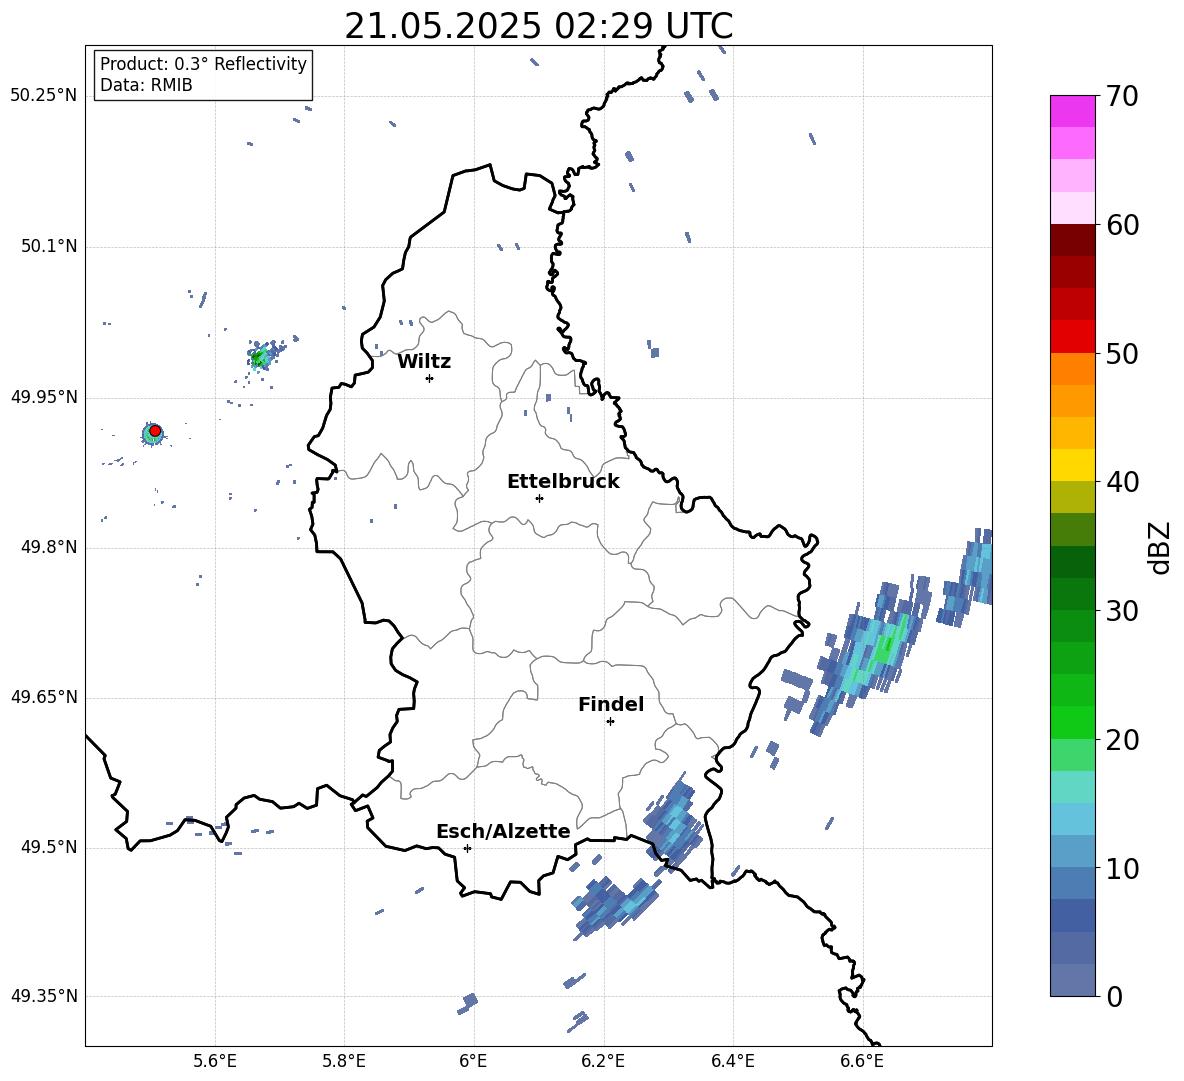Click the 50.25°N latitude label

pyautogui.click(x=44, y=96)
